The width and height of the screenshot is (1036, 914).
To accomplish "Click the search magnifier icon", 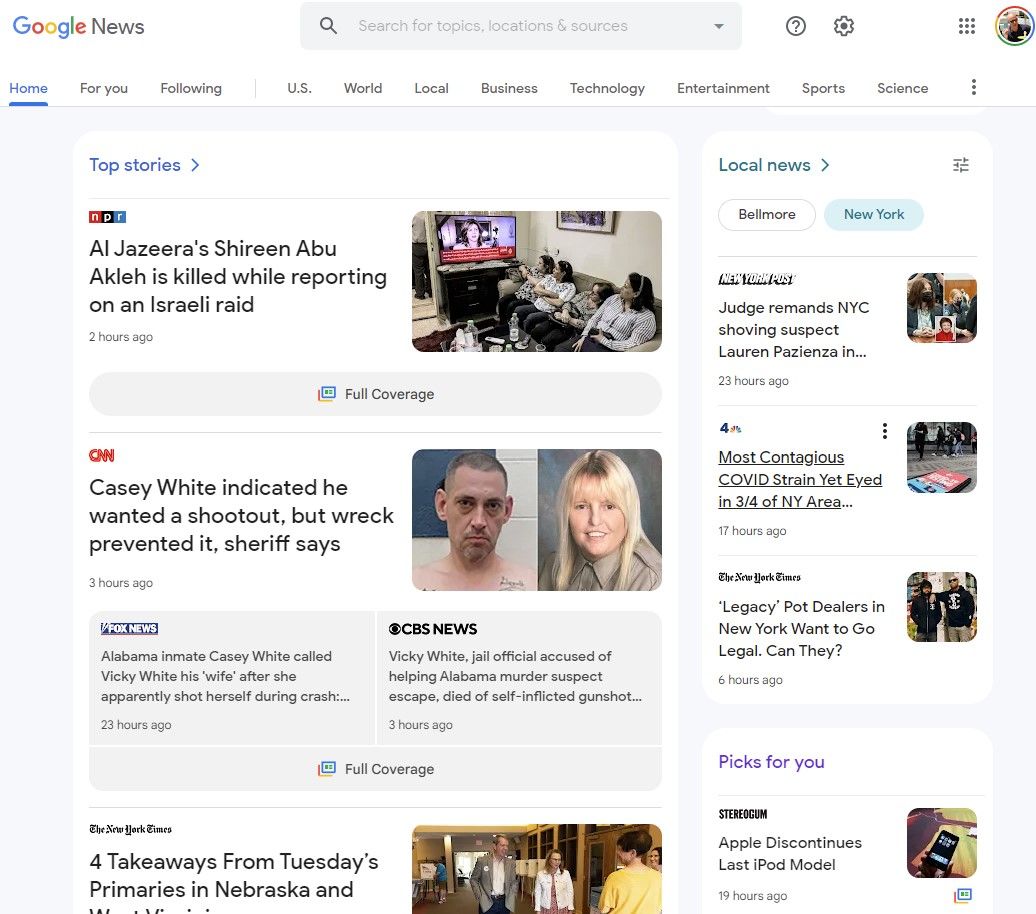I will coord(328,25).
